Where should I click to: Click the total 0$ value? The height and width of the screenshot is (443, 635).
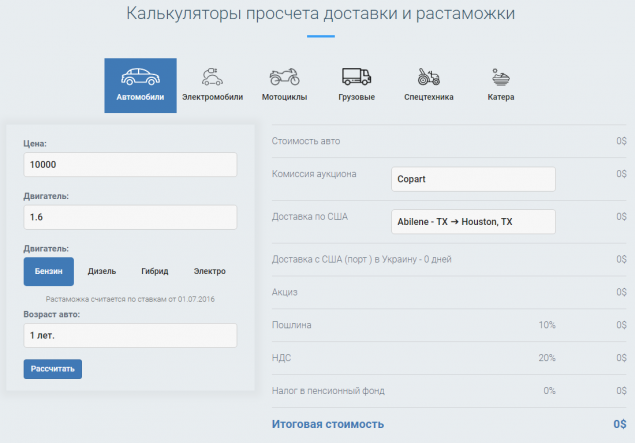[620, 424]
